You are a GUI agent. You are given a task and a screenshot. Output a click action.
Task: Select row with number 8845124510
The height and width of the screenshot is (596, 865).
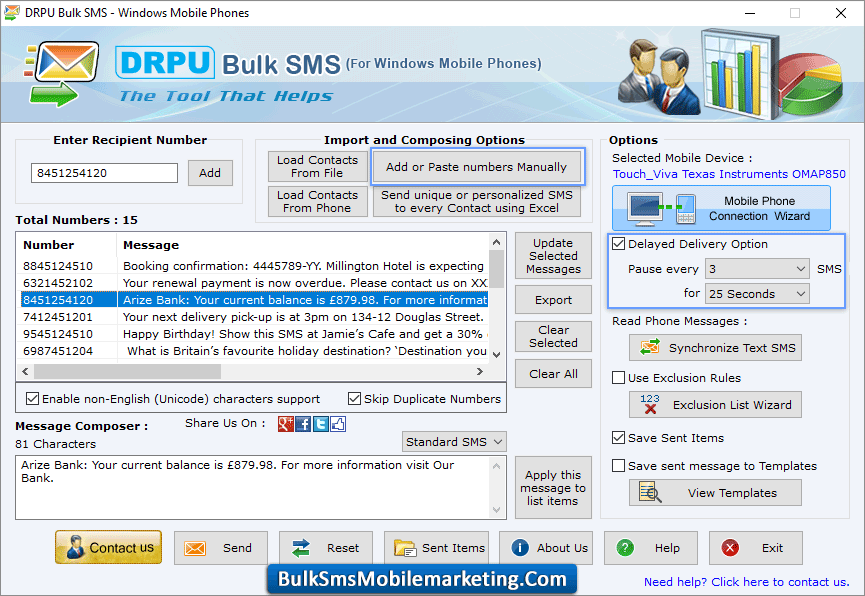click(x=254, y=266)
